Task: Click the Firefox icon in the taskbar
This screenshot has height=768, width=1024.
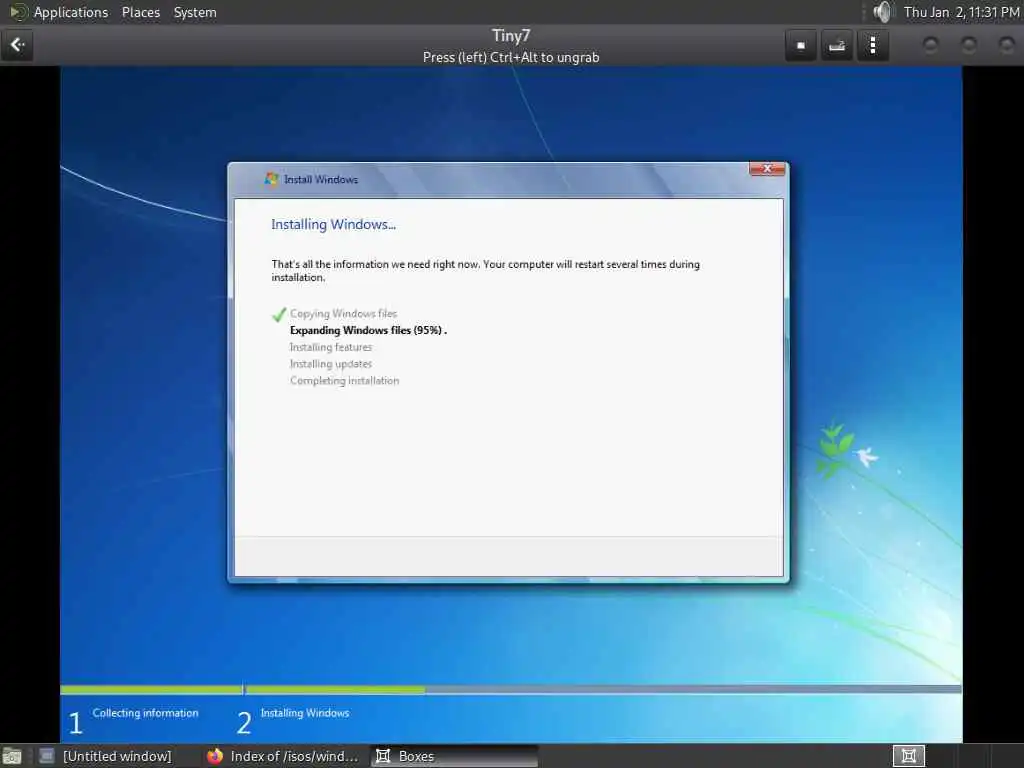Action: 215,756
